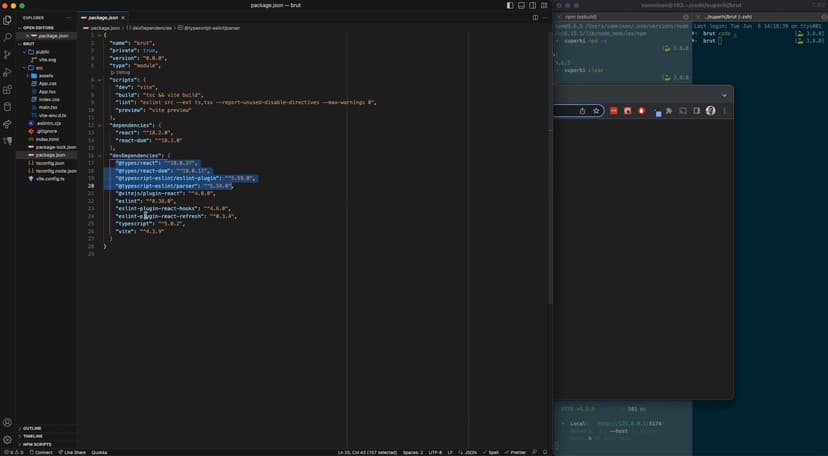The height and width of the screenshot is (456, 828).
Task: Toggle the bottom panel layout button
Action: [x=521, y=5]
